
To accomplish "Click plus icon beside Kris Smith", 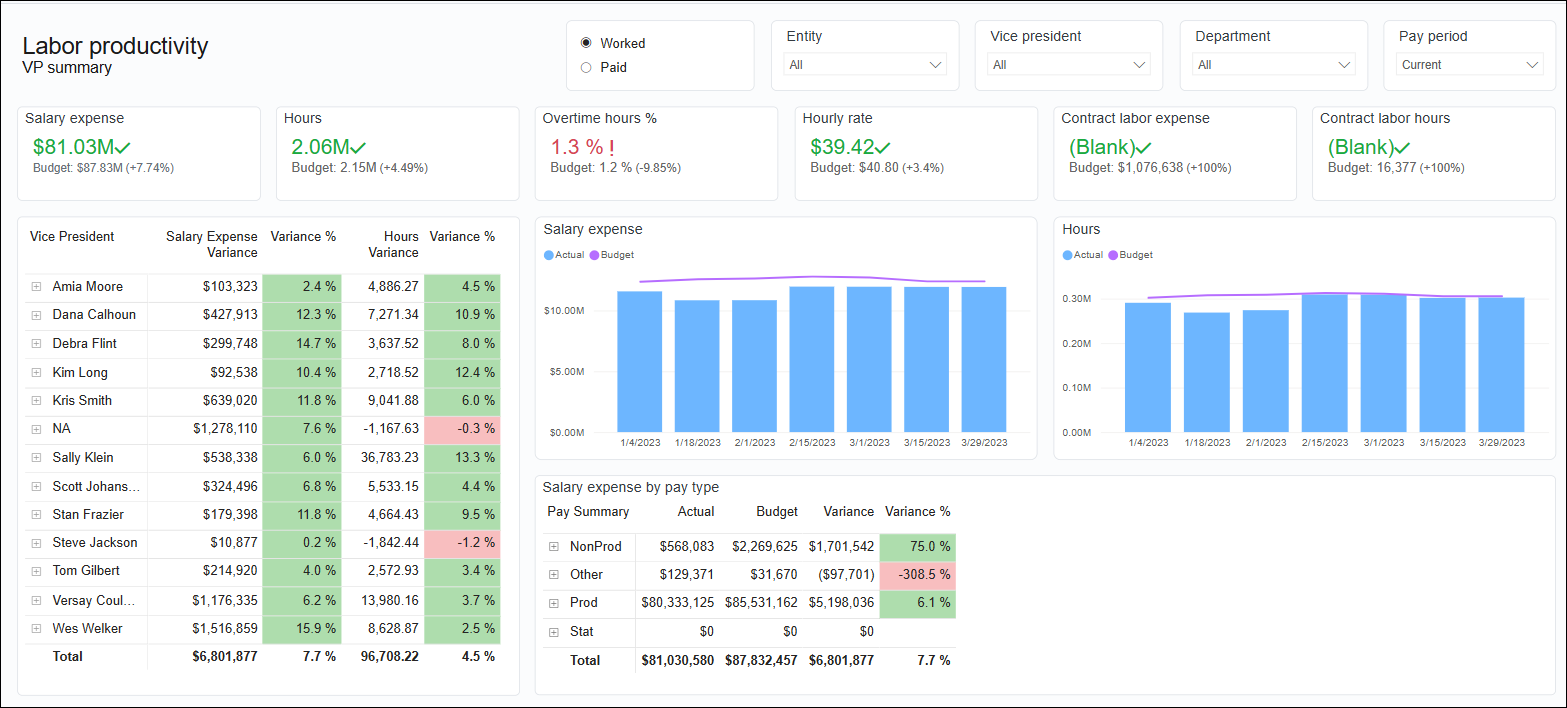I will [x=36, y=401].
